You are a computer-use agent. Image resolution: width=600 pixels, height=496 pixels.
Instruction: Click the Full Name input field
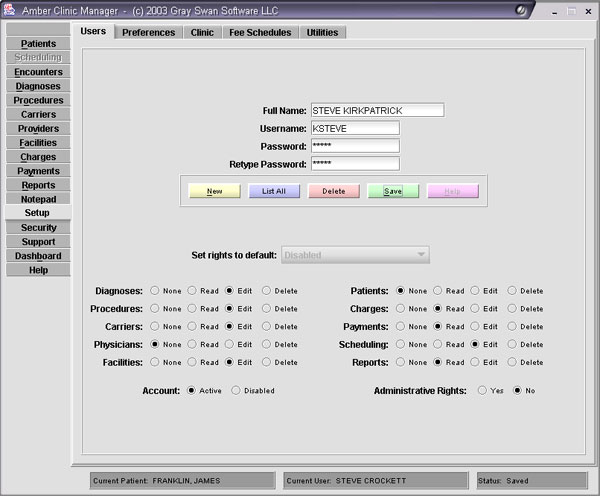click(376, 110)
